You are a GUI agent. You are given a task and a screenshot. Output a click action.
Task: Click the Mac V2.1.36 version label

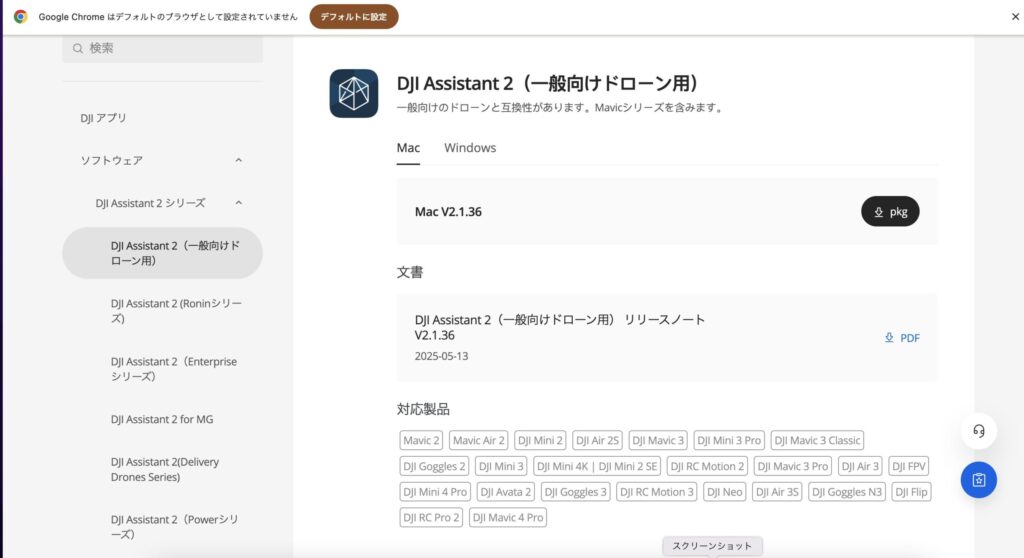pos(448,212)
